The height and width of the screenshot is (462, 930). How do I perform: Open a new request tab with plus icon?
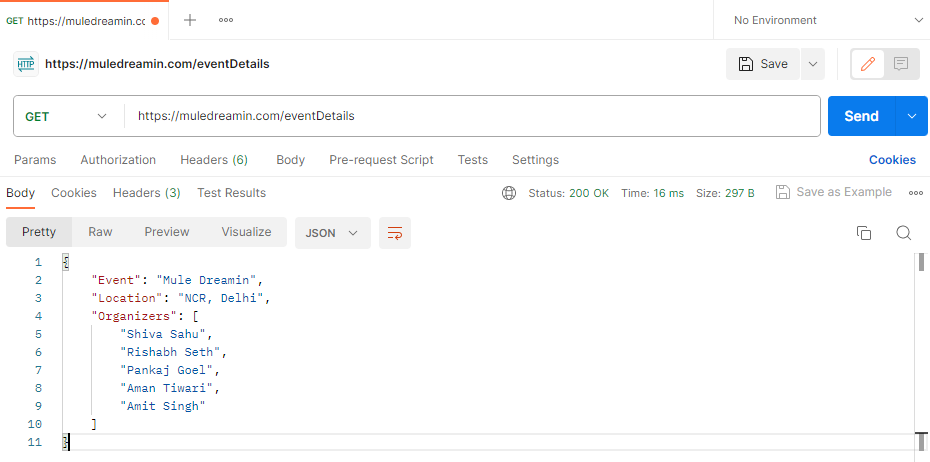[x=190, y=20]
